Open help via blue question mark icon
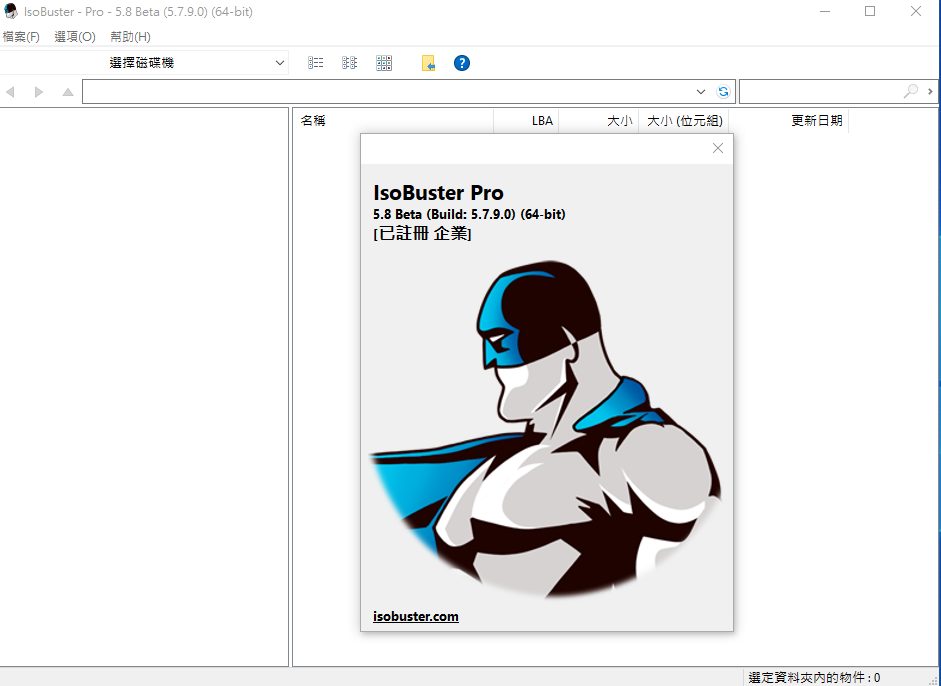This screenshot has width=941, height=686. tap(461, 63)
